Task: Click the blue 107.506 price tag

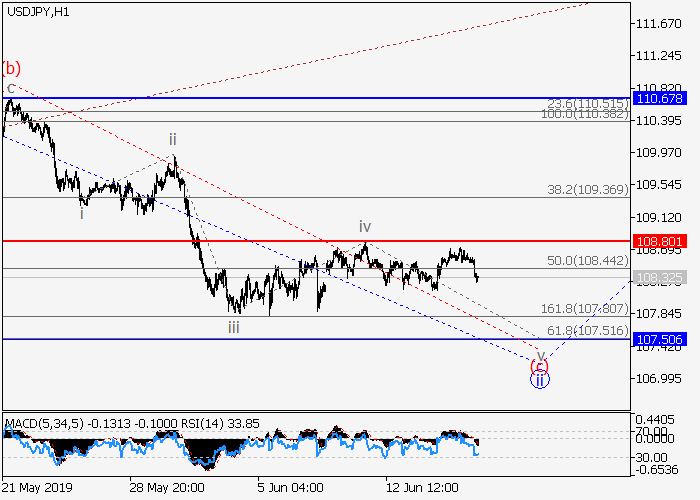Action: pyautogui.click(x=659, y=339)
